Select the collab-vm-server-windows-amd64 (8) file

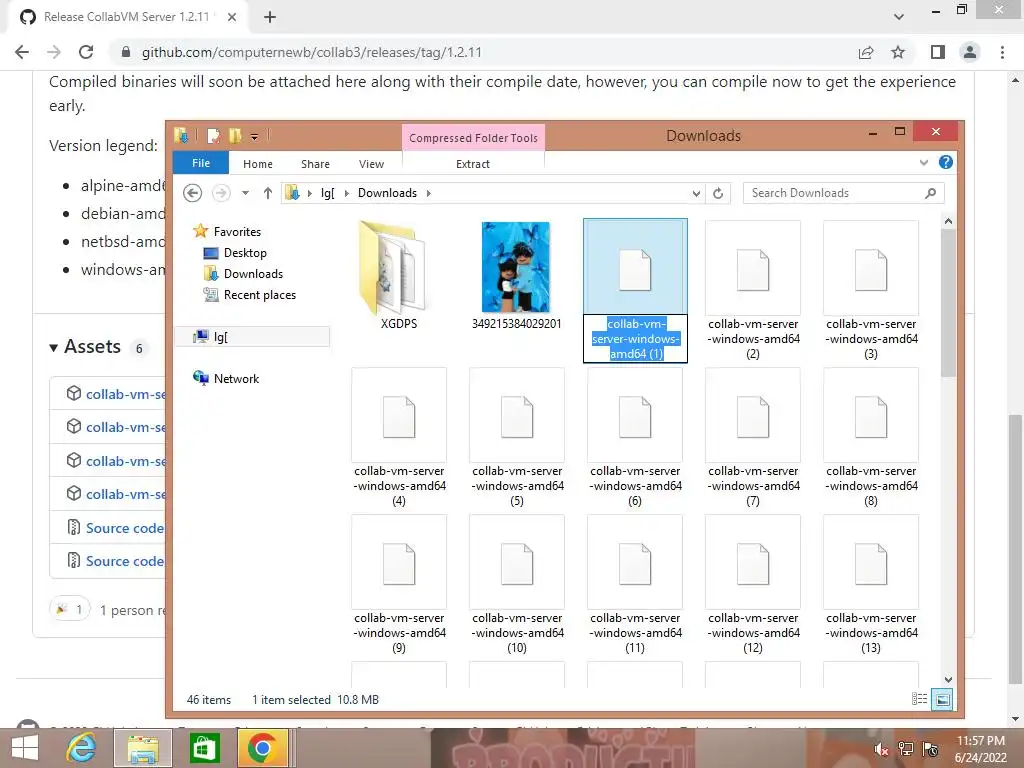point(871,438)
